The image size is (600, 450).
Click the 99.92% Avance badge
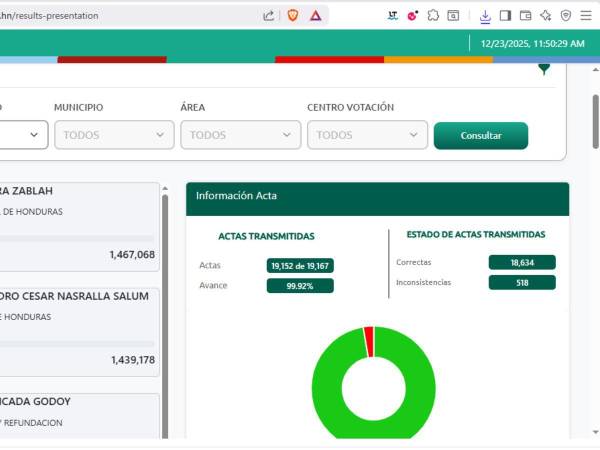click(x=300, y=285)
